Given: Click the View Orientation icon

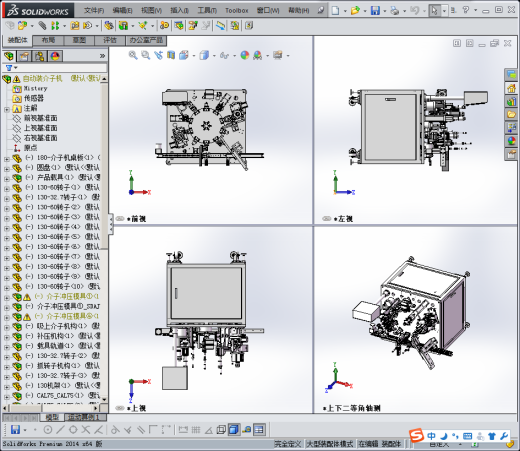Looking at the screenshot, I should [184, 55].
